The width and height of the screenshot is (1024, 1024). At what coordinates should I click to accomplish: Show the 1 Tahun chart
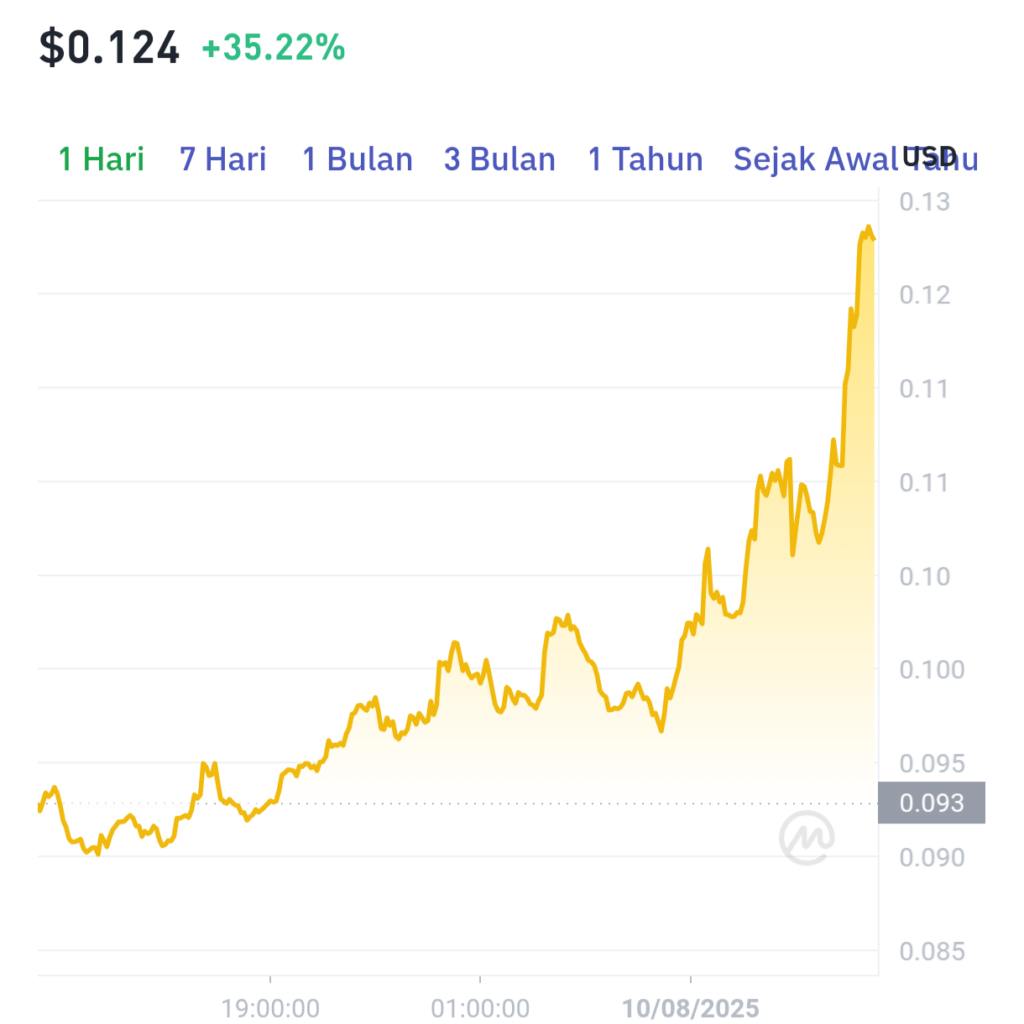click(645, 159)
